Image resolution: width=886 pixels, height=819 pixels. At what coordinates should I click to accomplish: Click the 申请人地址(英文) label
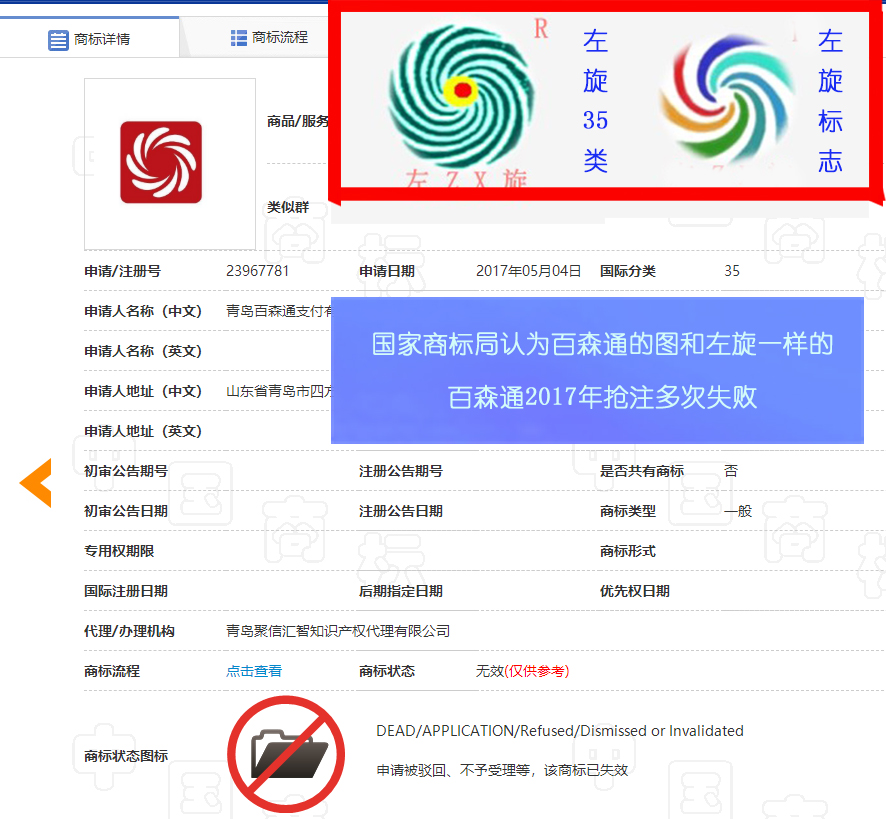pos(143,431)
